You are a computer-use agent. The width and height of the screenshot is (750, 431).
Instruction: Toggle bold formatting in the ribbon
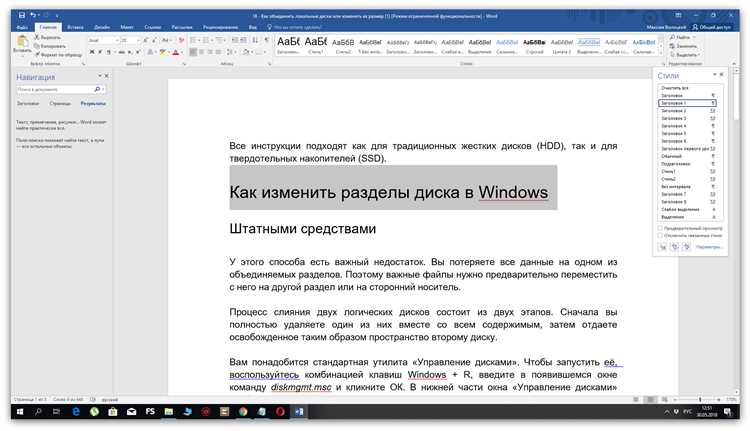(x=92, y=52)
